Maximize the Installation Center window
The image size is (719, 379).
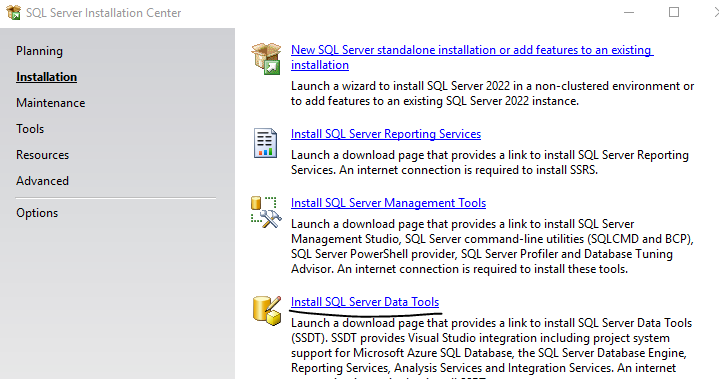point(674,12)
